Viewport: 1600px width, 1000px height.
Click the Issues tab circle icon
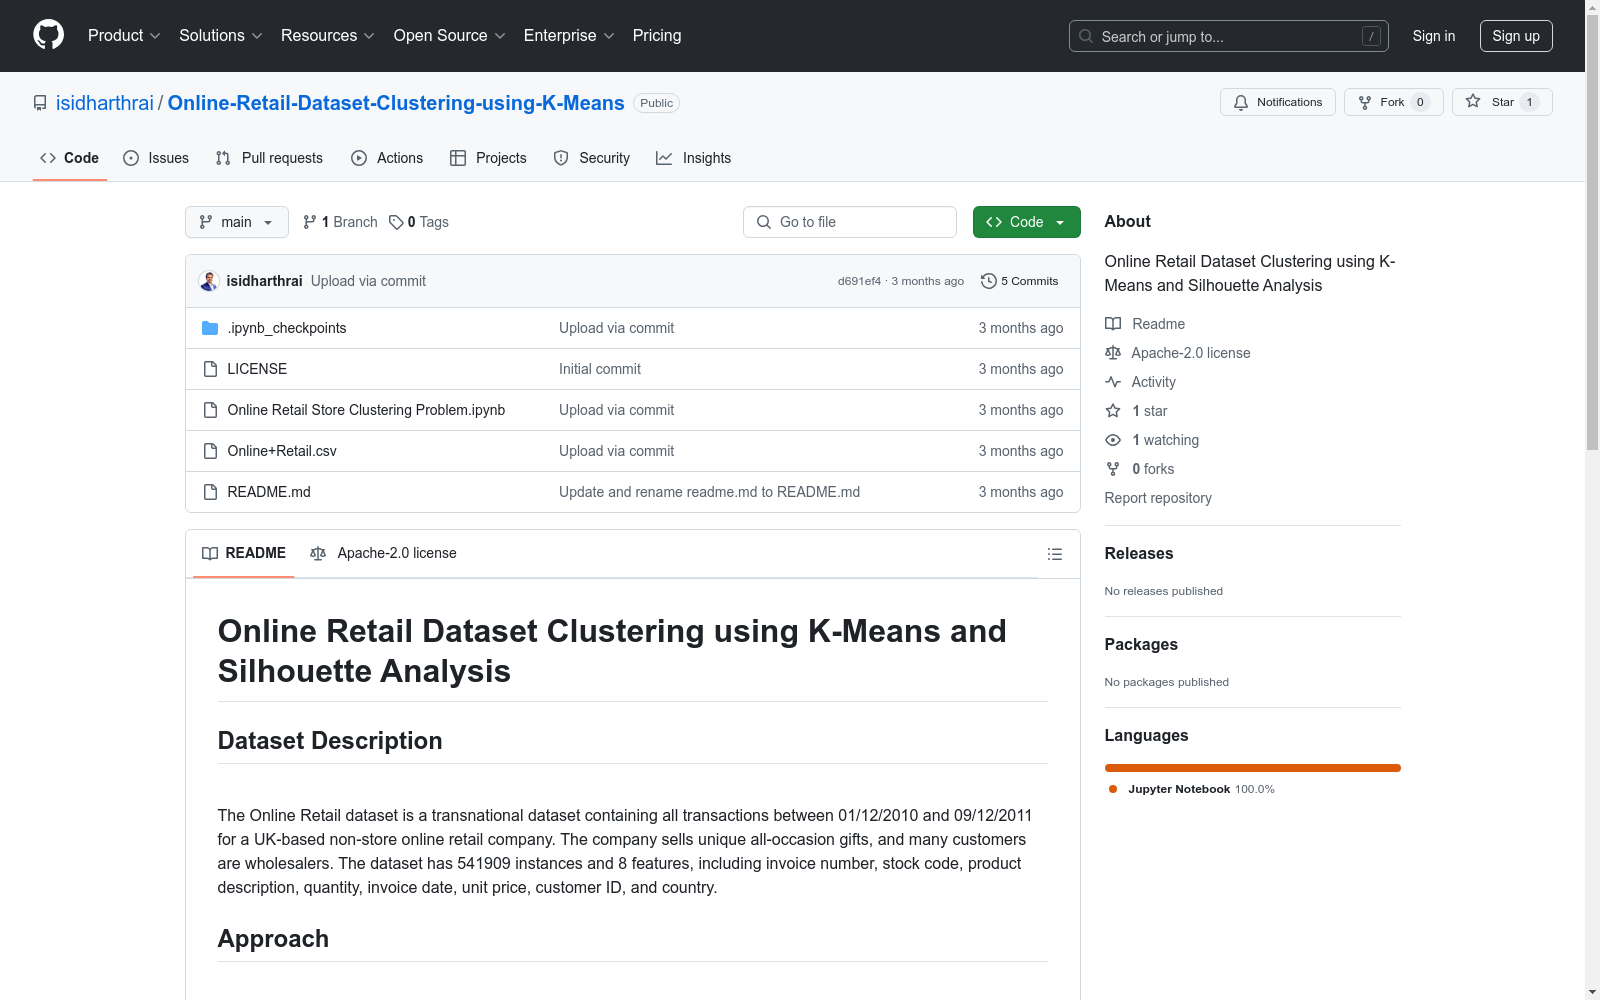pyautogui.click(x=131, y=158)
